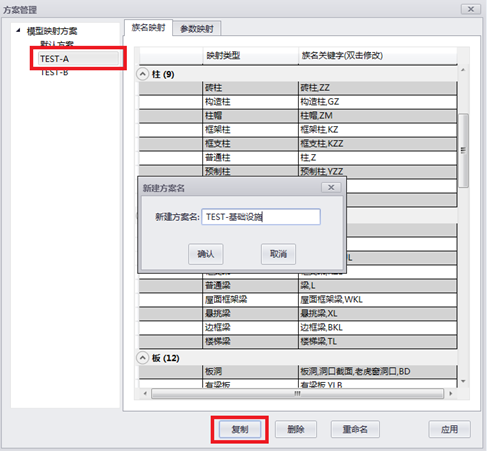The height and width of the screenshot is (451, 487).
Task: Click keyword cell 框支柱,KZZ
Action: [377, 144]
